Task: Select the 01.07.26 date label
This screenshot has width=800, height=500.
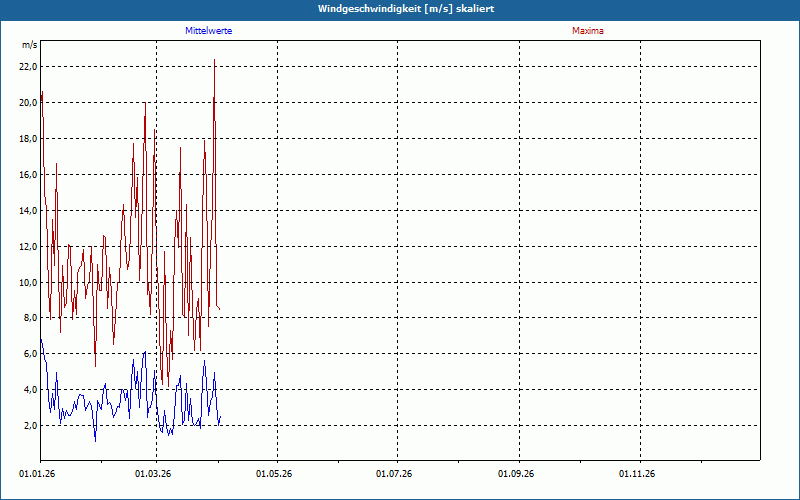Action: click(395, 473)
